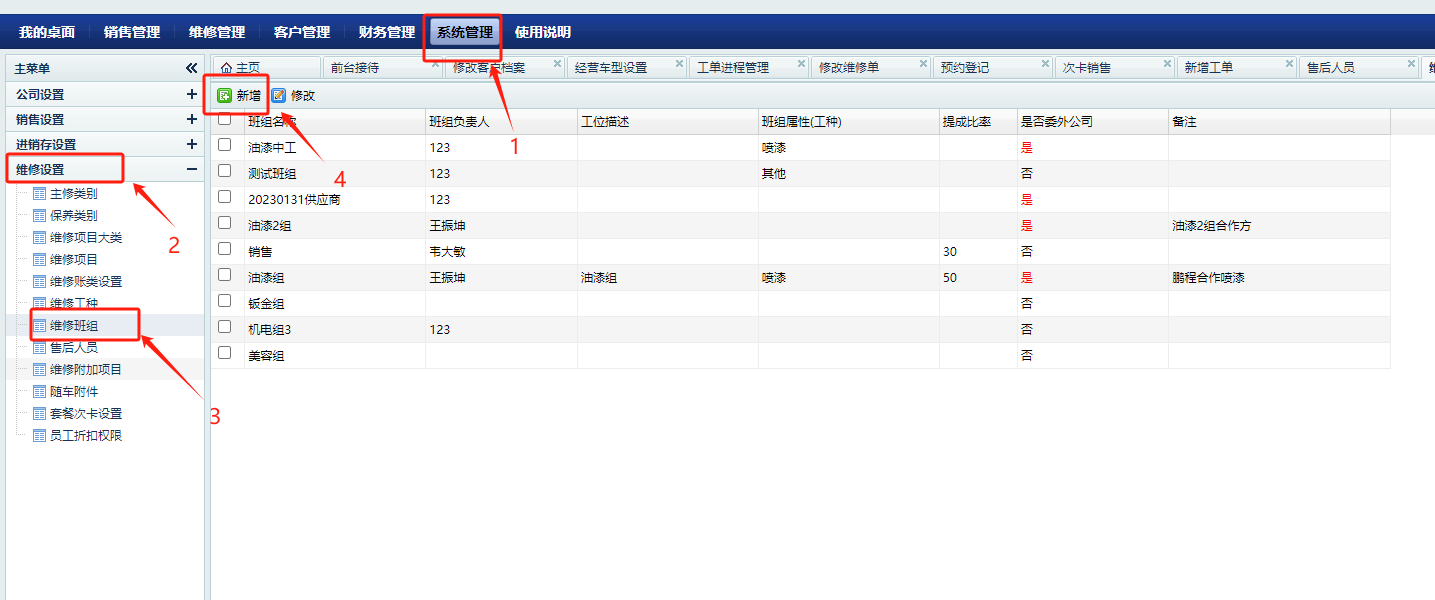Toggle the select-all header checkbox
The image size is (1435, 600).
225,119
